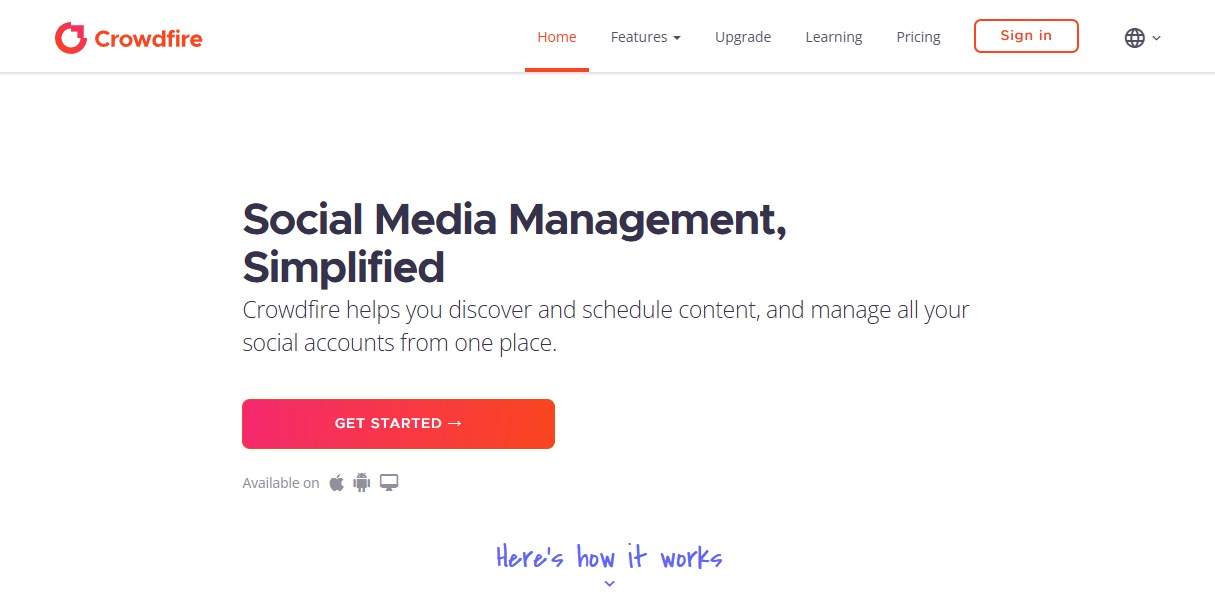This screenshot has height=607, width=1215.
Task: Click the down arrow below Here's how it works
Action: point(609,584)
